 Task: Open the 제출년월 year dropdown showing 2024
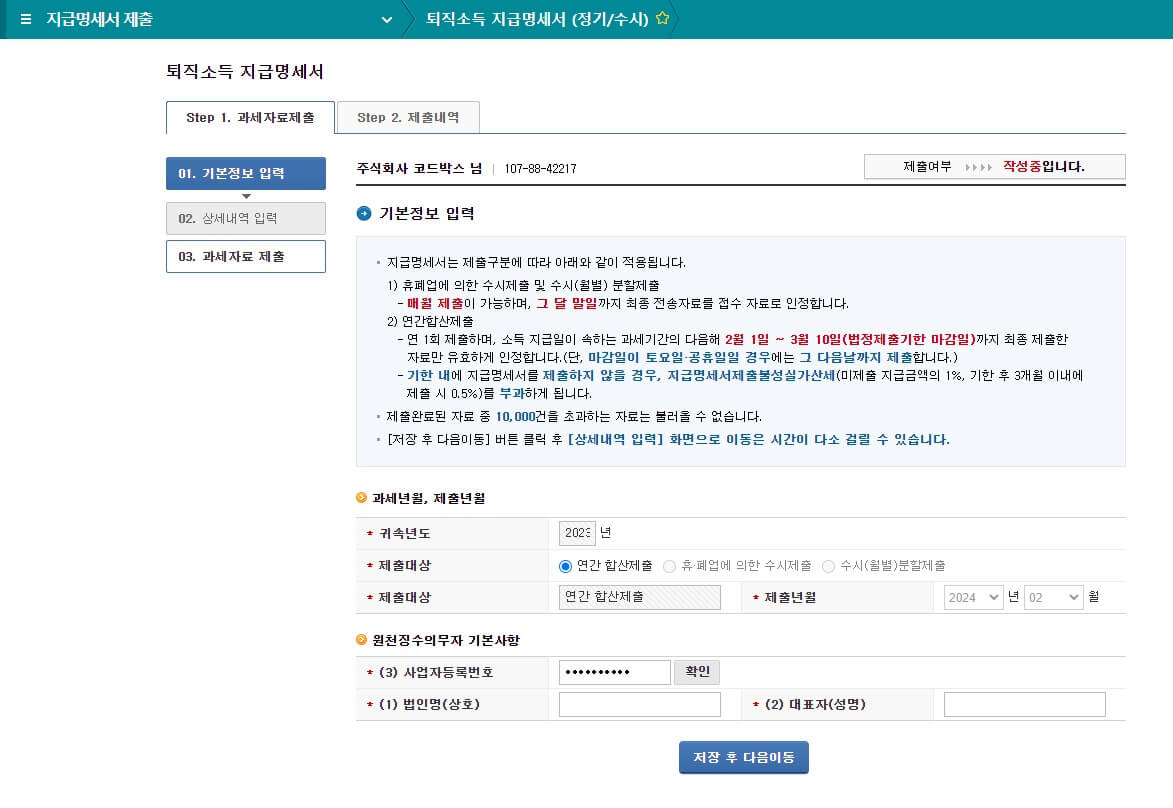click(x=973, y=597)
